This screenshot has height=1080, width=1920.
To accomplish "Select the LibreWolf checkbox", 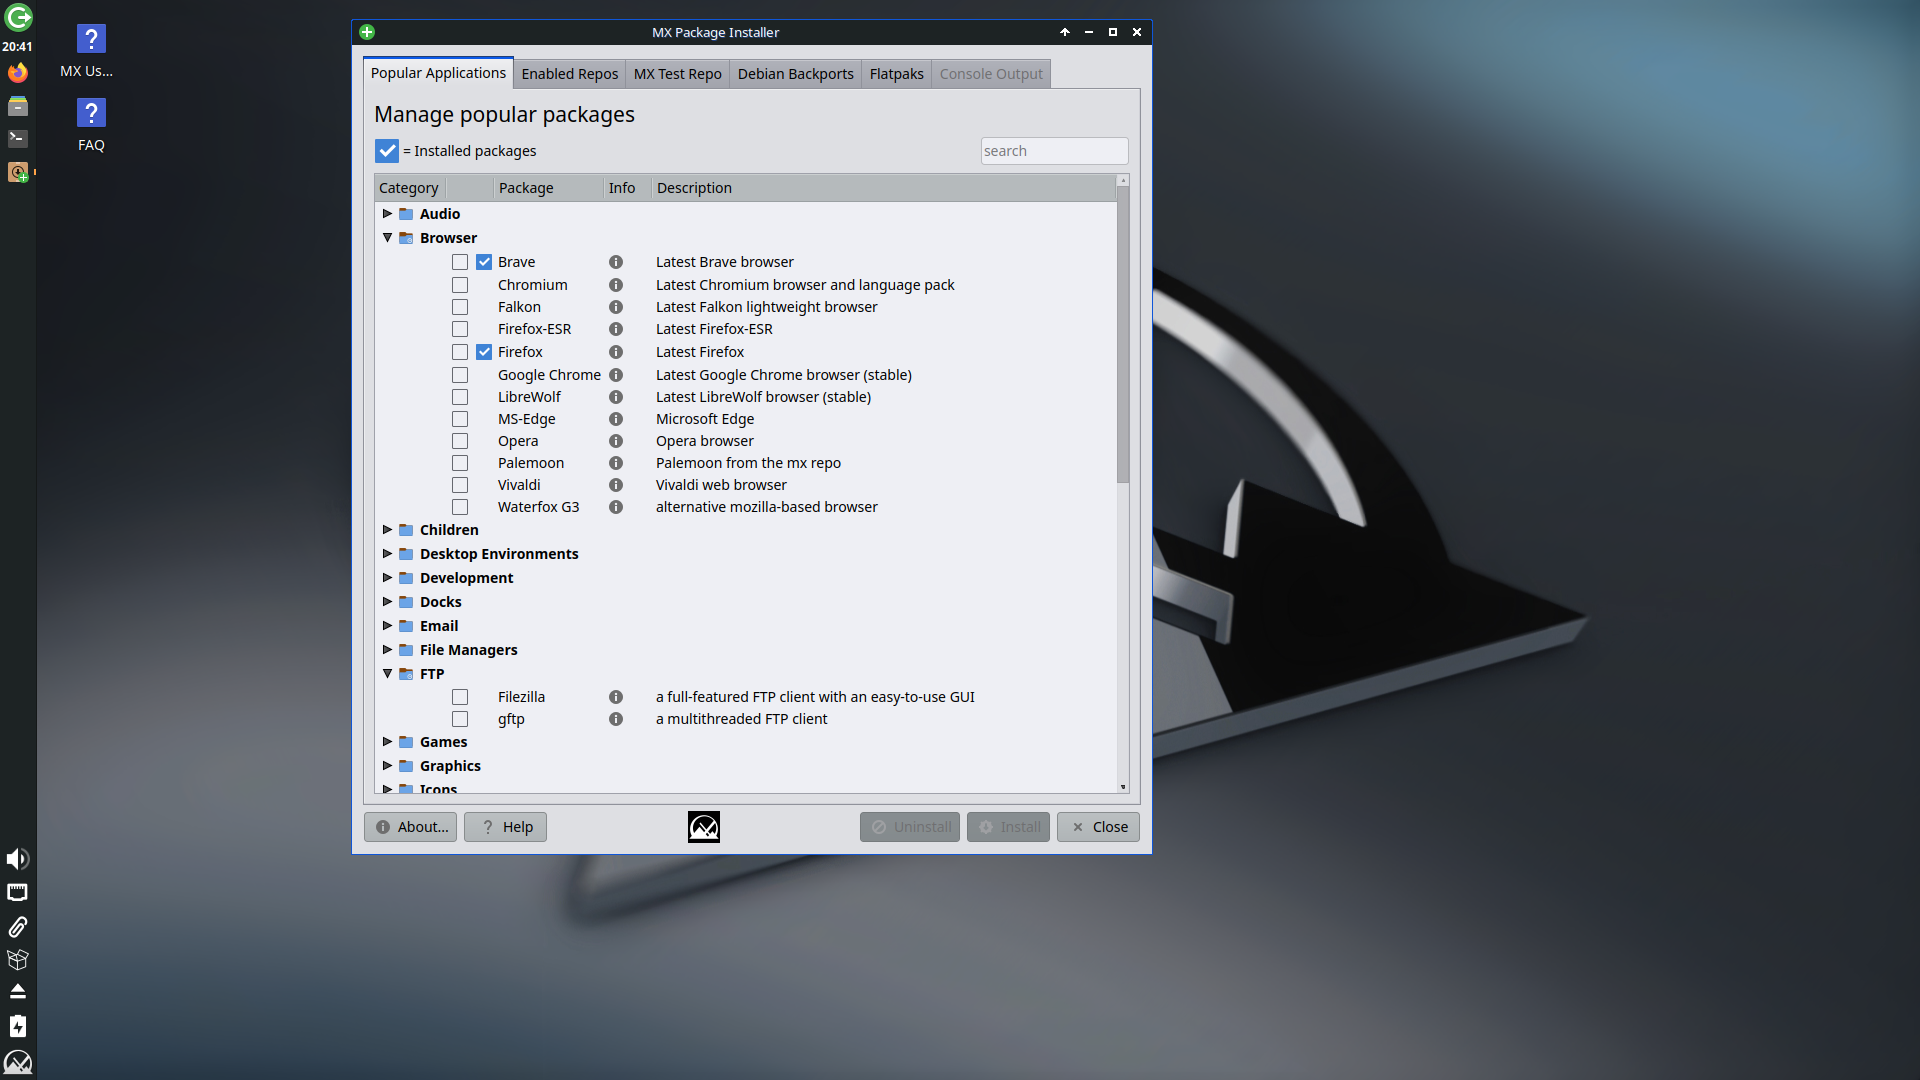I will 460,397.
